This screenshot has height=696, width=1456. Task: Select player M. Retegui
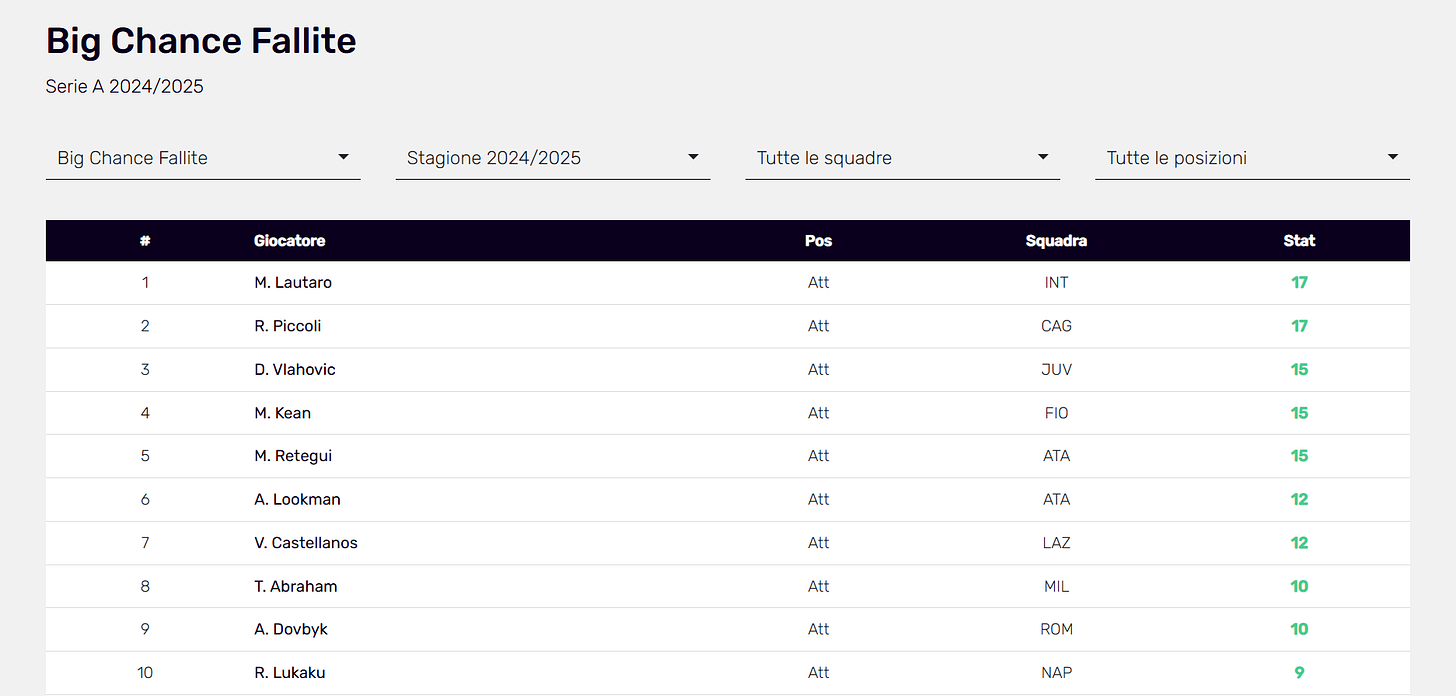tap(293, 456)
